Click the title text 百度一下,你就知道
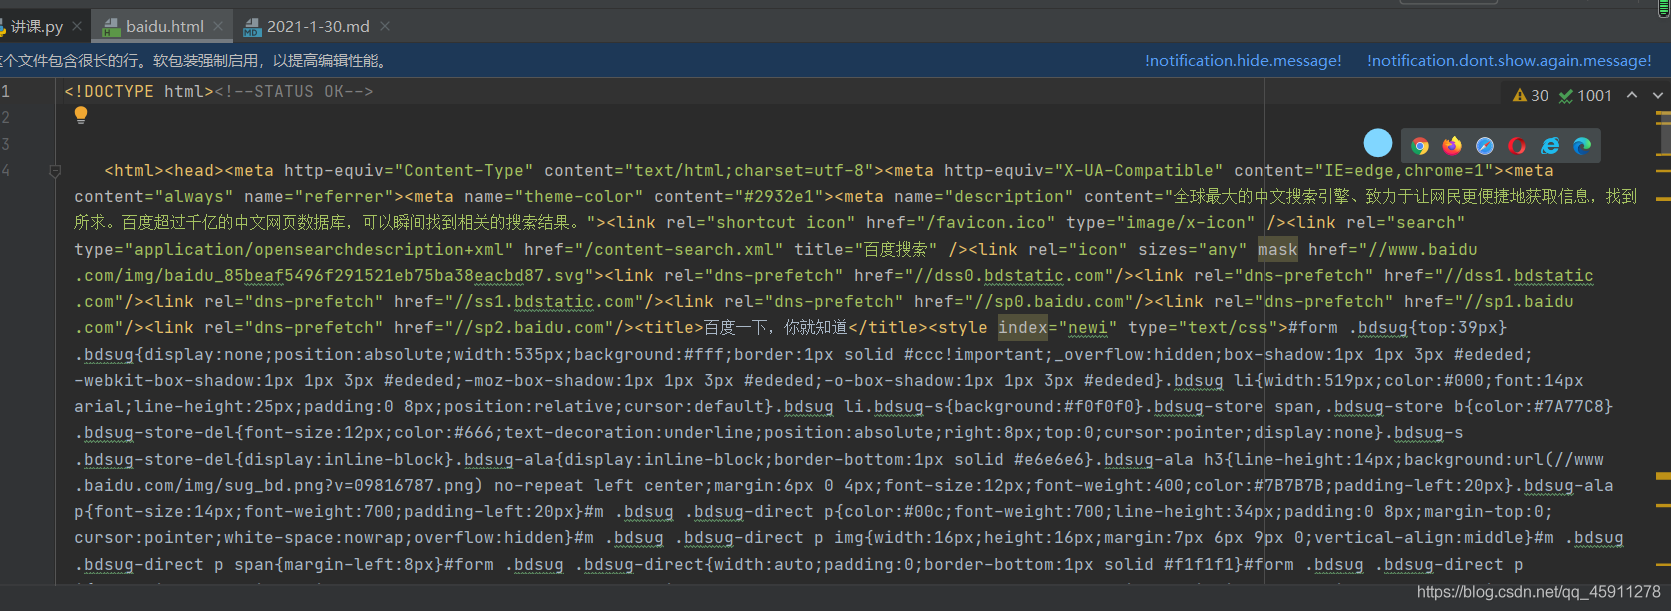This screenshot has width=1671, height=611. (x=775, y=327)
